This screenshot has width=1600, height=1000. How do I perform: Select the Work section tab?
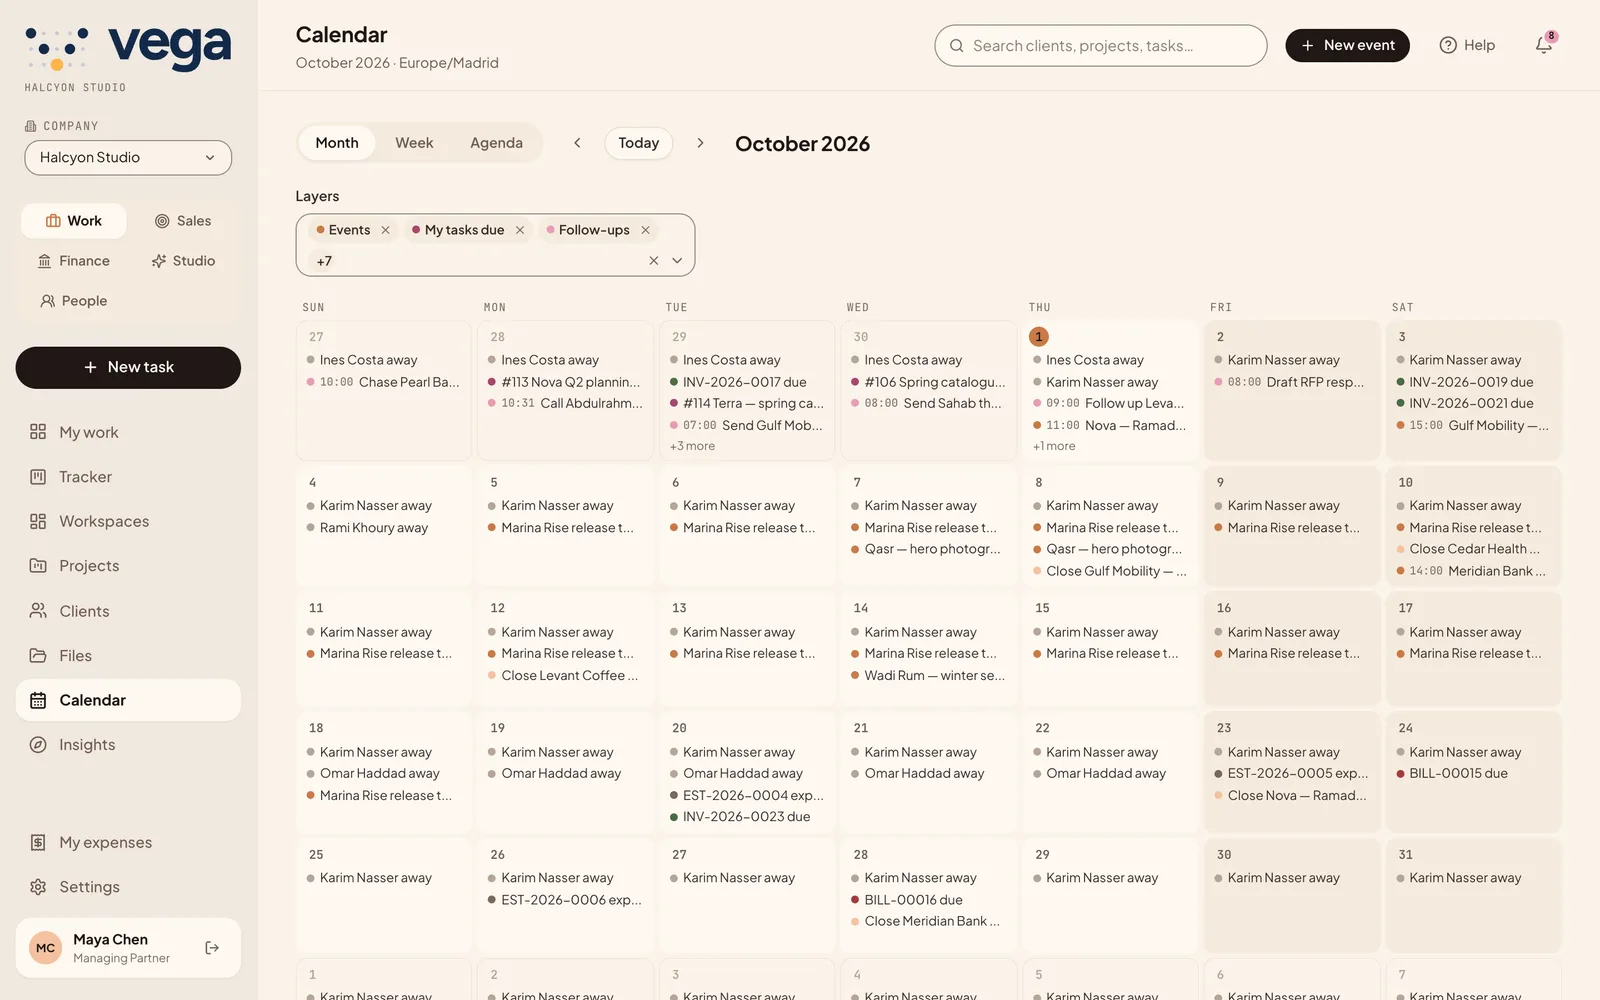point(74,221)
